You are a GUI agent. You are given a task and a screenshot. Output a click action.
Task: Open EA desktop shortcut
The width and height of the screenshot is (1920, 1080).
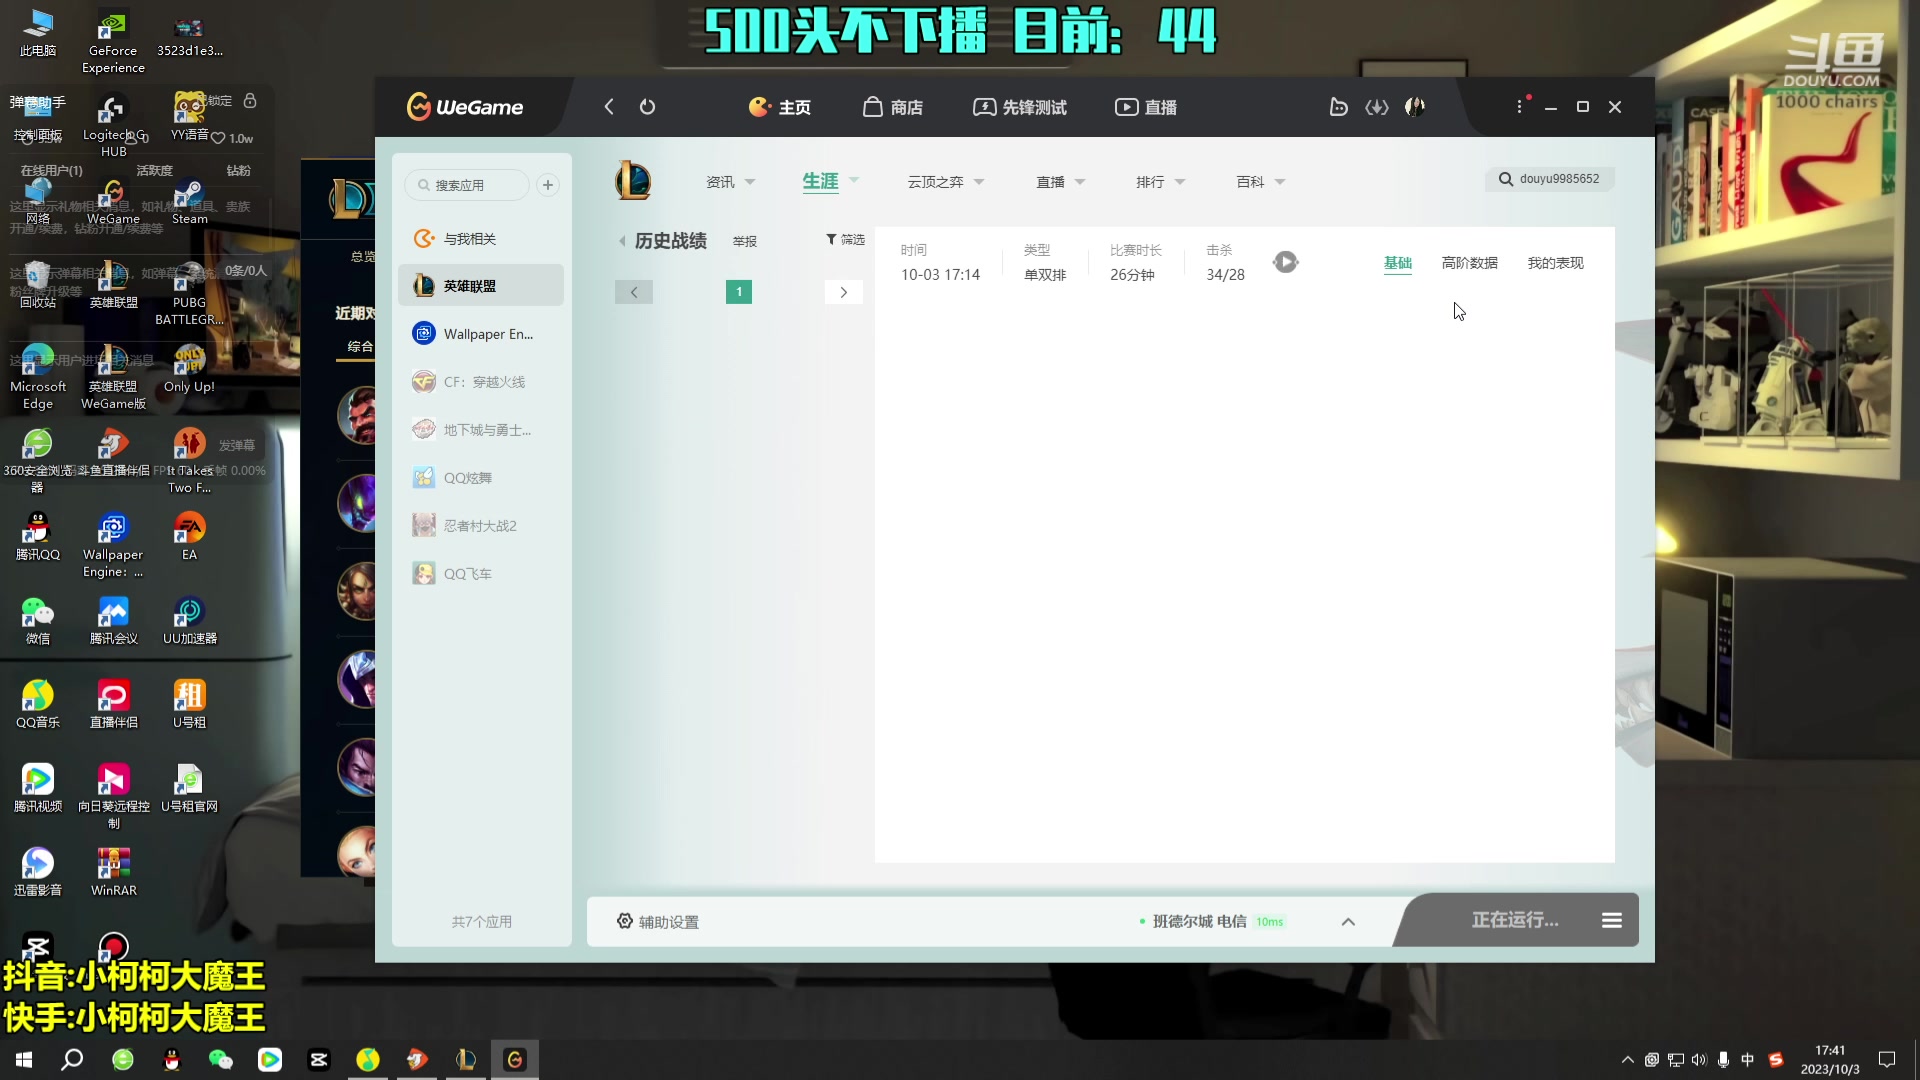click(x=189, y=538)
